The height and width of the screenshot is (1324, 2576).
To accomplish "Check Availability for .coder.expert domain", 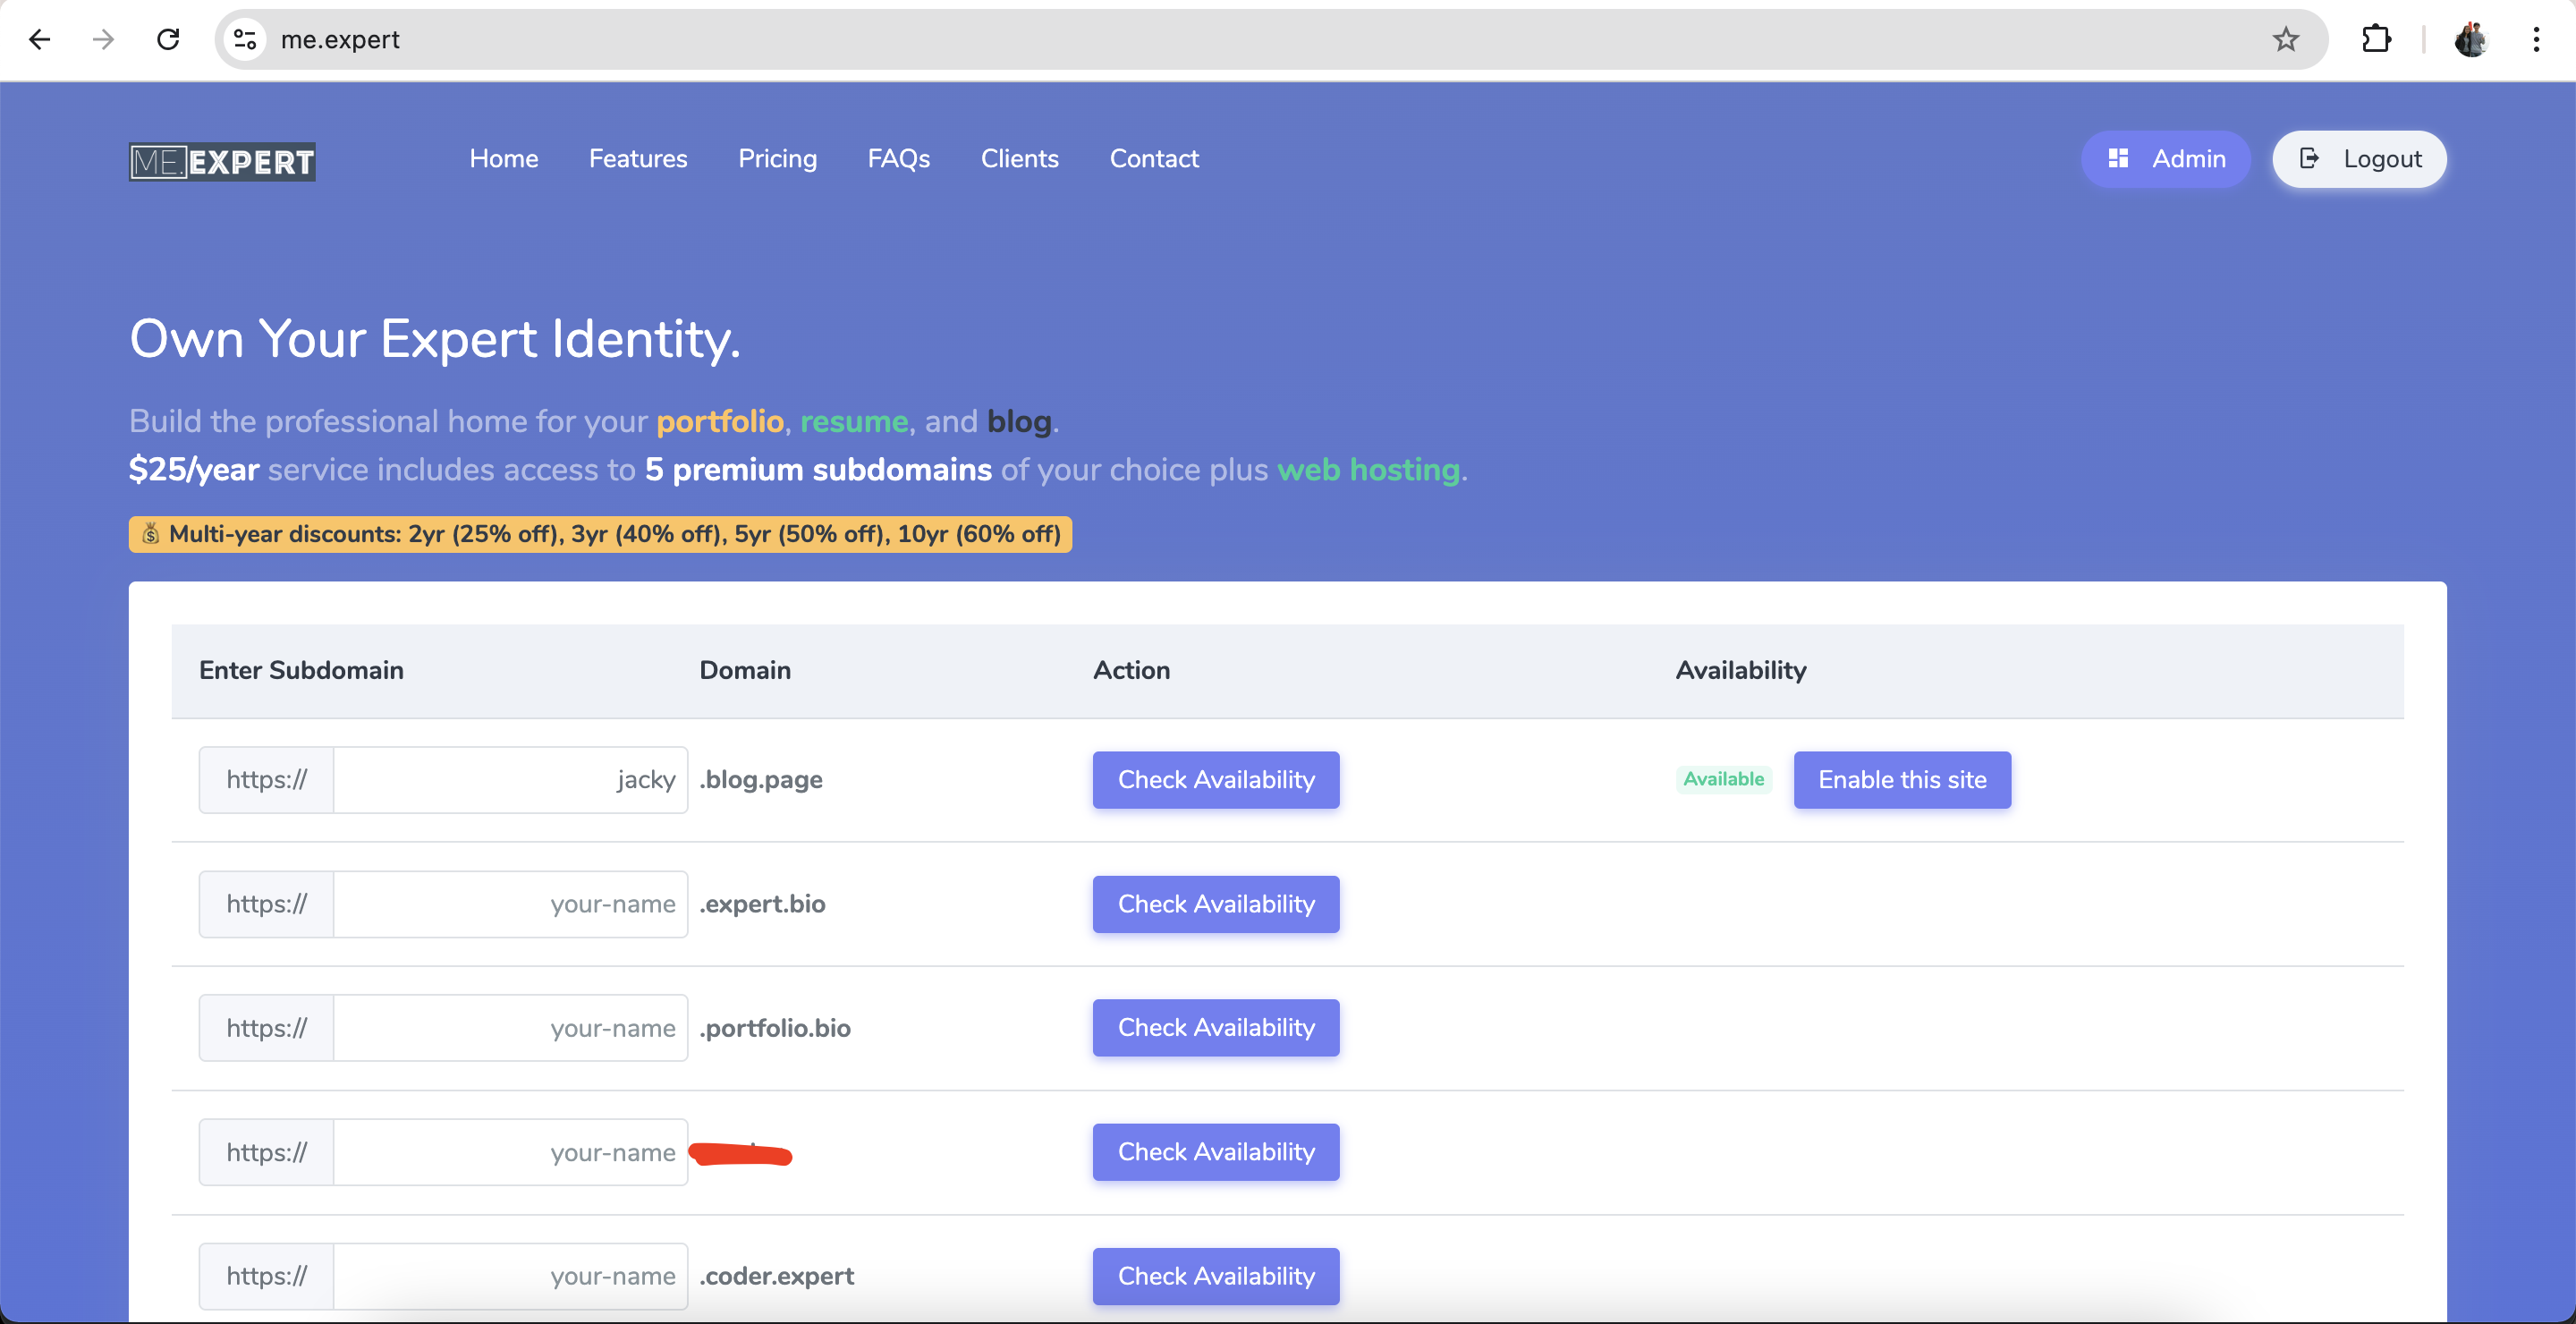I will (1216, 1276).
